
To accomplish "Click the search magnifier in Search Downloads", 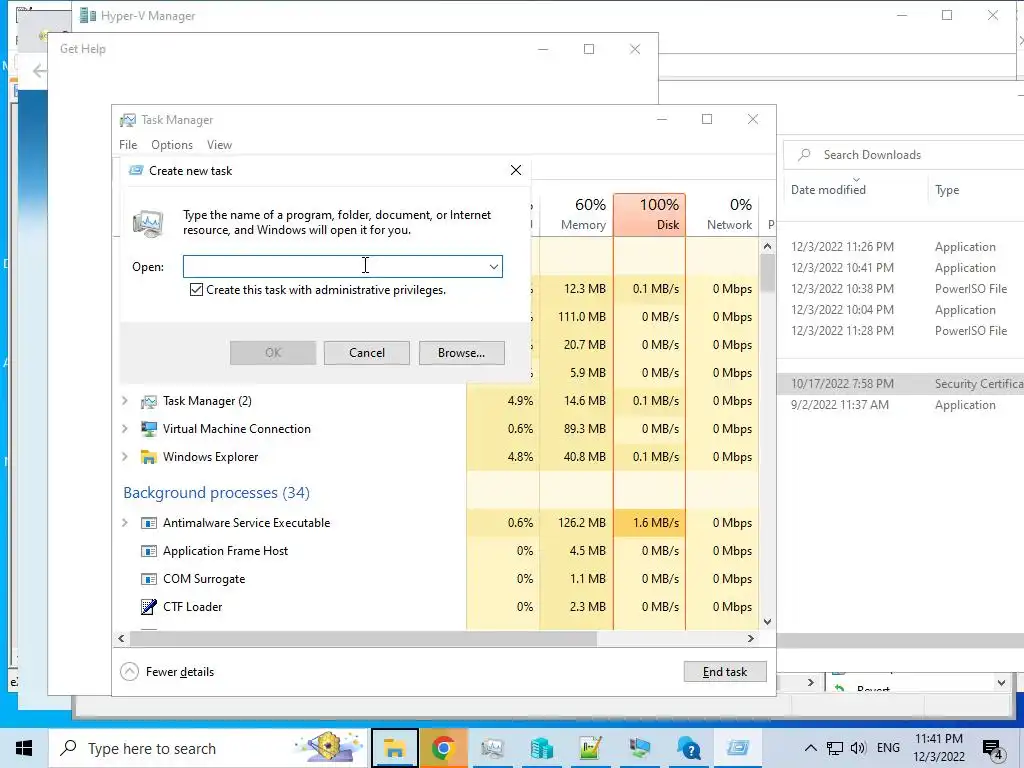I will click(x=805, y=155).
